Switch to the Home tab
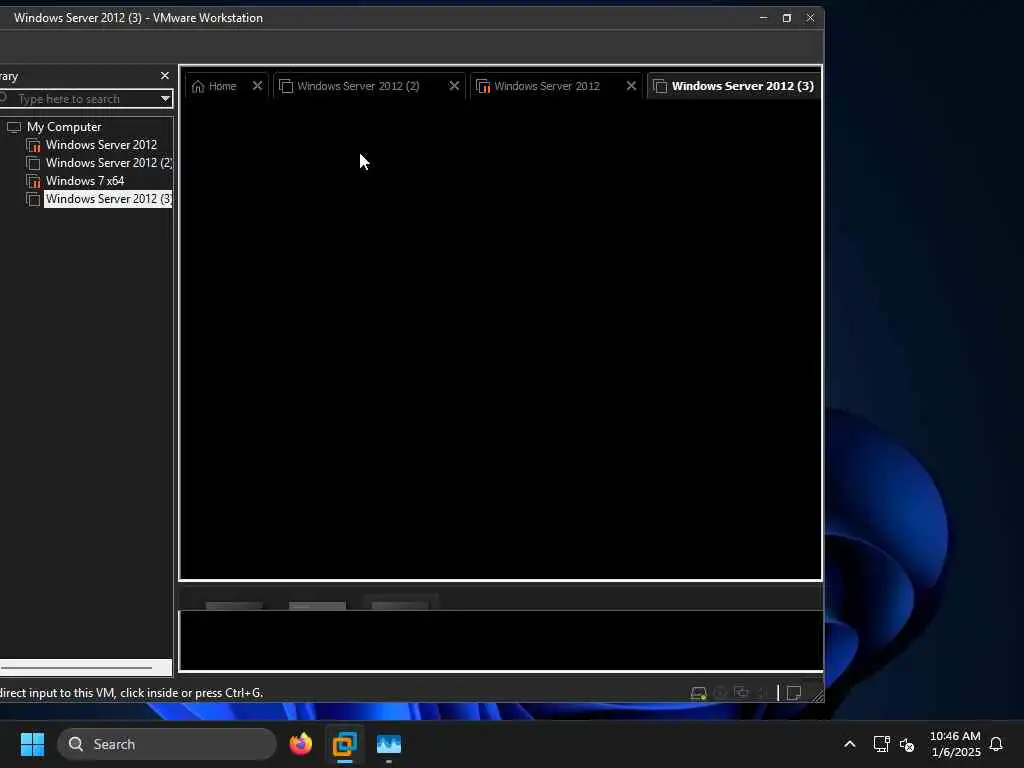The width and height of the screenshot is (1024, 768). [222, 86]
